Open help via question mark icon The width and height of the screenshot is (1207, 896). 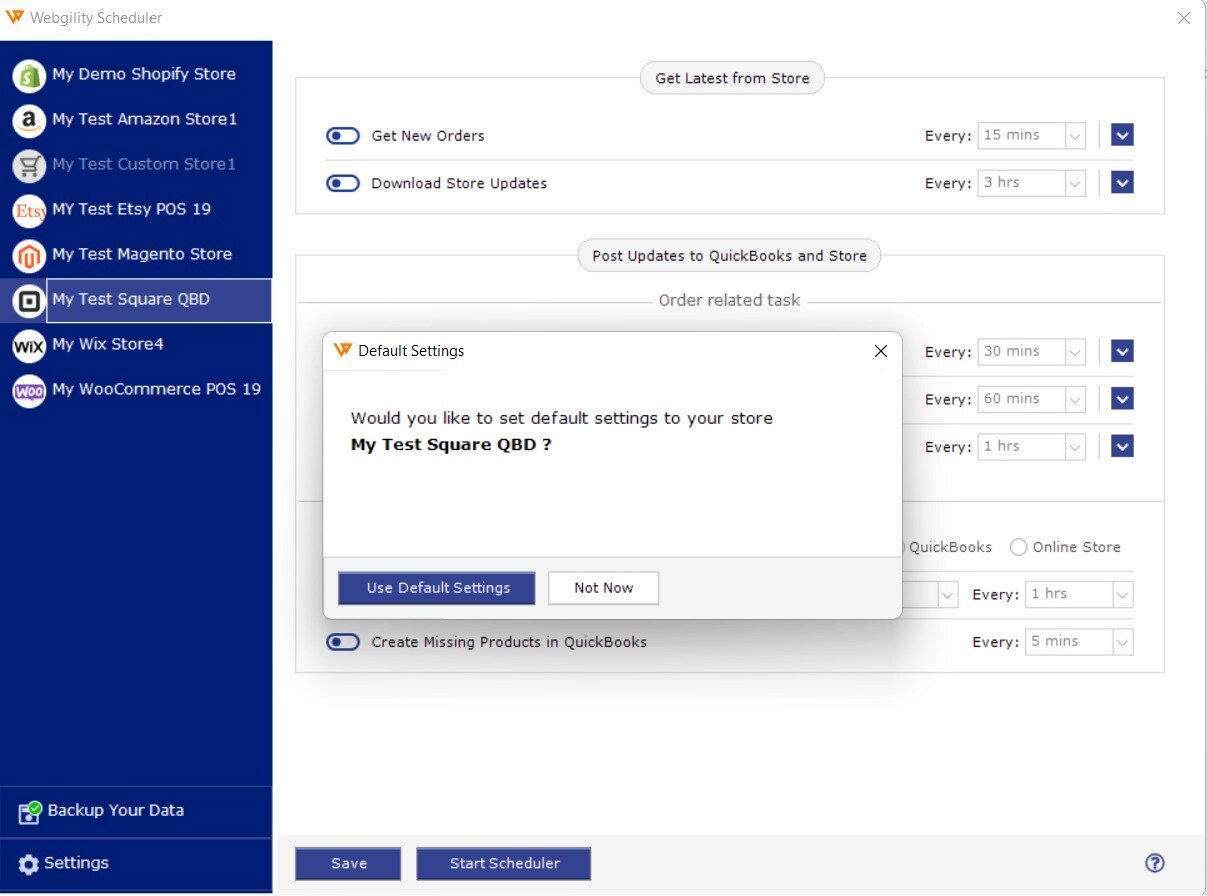[x=1155, y=863]
